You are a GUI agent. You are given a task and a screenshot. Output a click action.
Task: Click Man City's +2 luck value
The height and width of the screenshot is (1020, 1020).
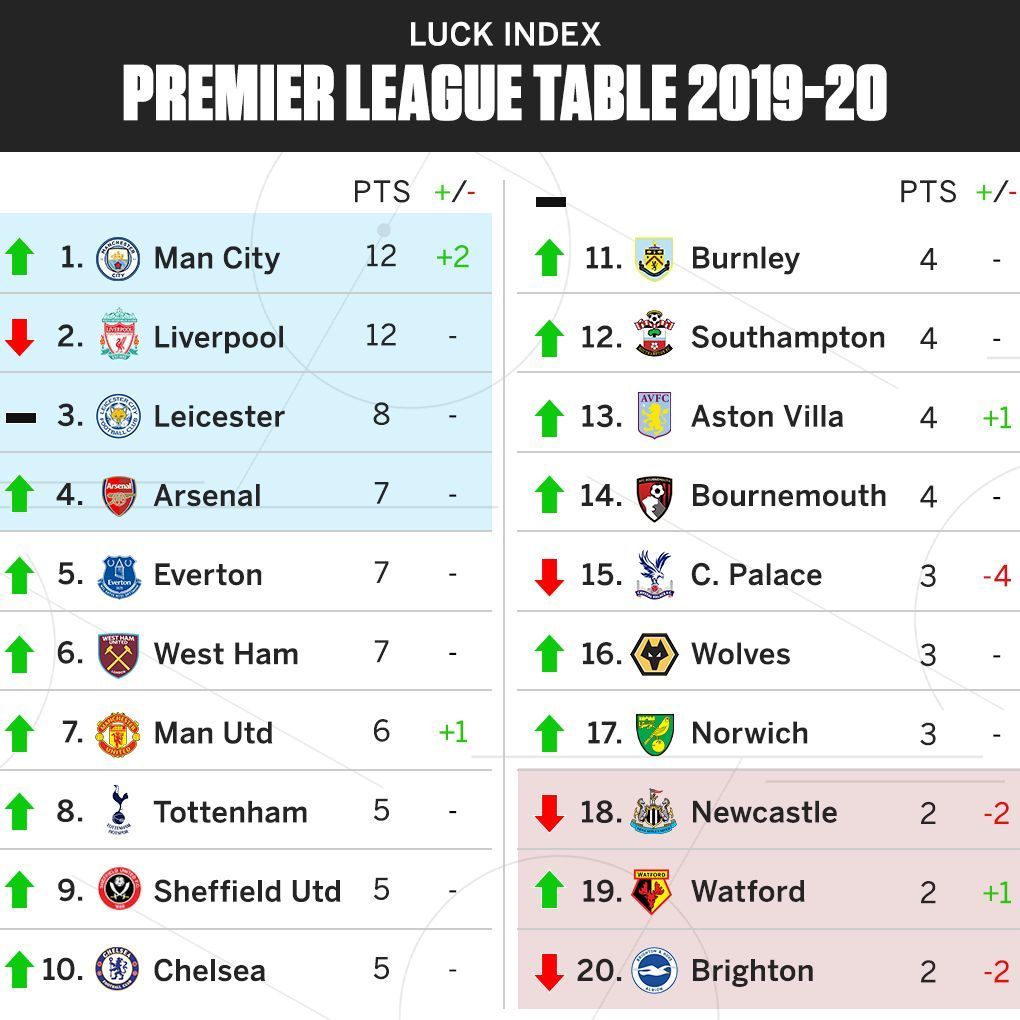(452, 257)
